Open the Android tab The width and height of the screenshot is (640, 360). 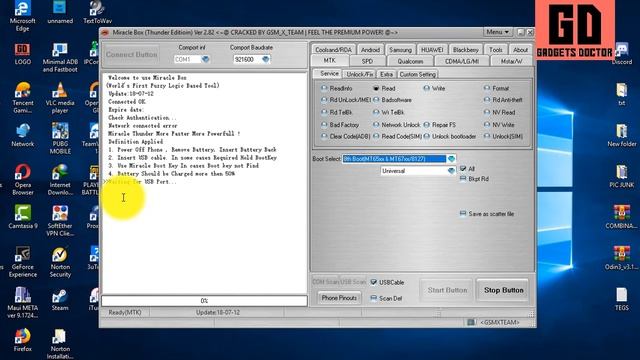pyautogui.click(x=370, y=50)
